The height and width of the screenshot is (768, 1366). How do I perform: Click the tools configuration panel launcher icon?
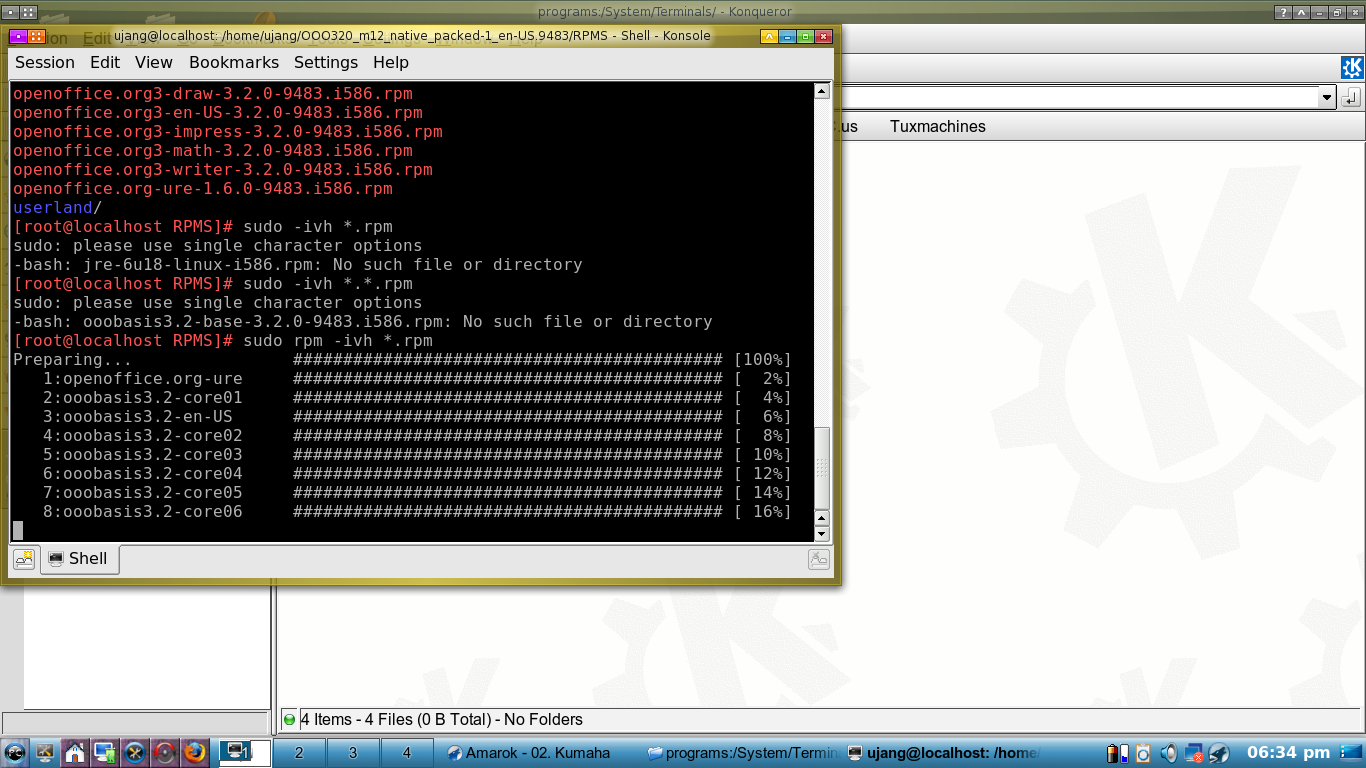135,752
